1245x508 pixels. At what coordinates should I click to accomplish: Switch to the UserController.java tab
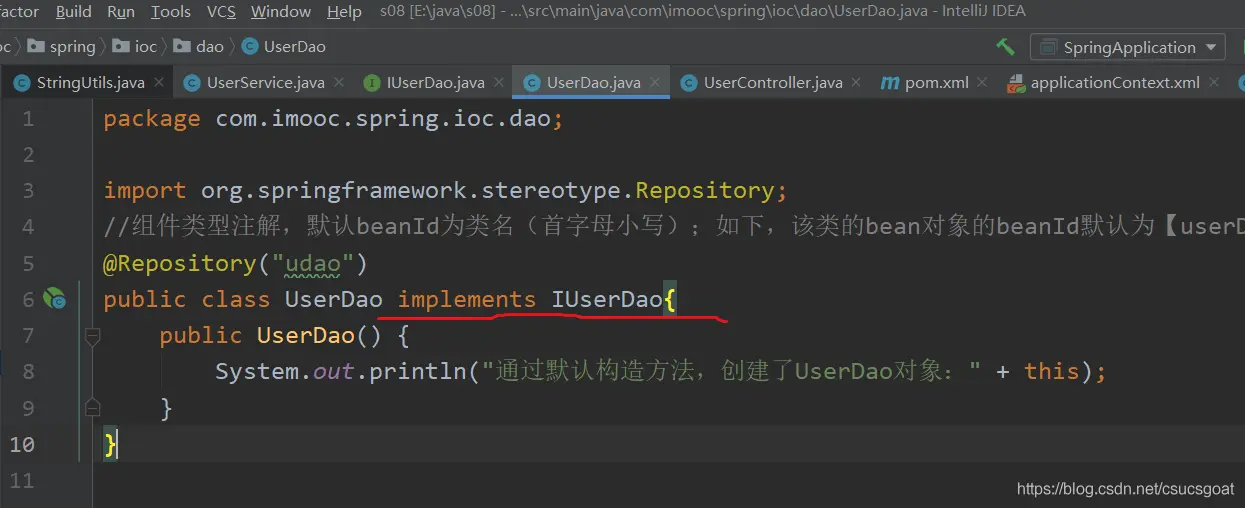(773, 83)
